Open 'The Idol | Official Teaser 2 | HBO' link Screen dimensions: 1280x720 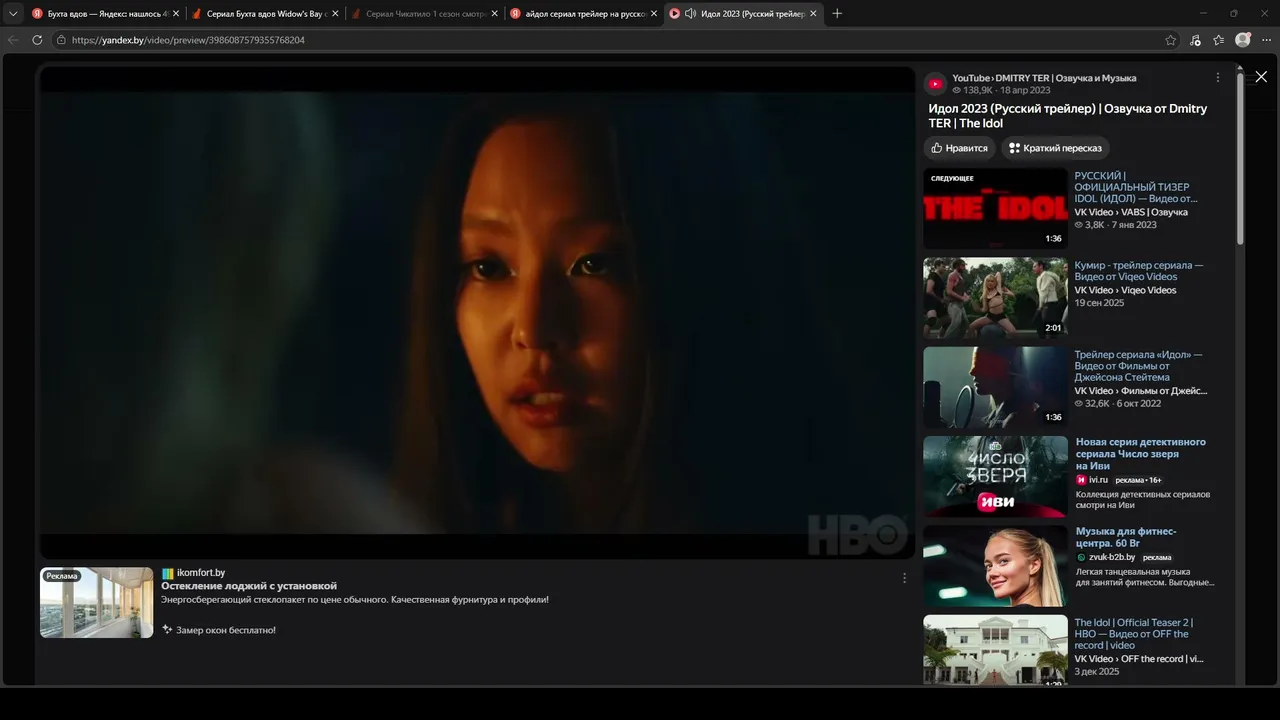click(1134, 634)
